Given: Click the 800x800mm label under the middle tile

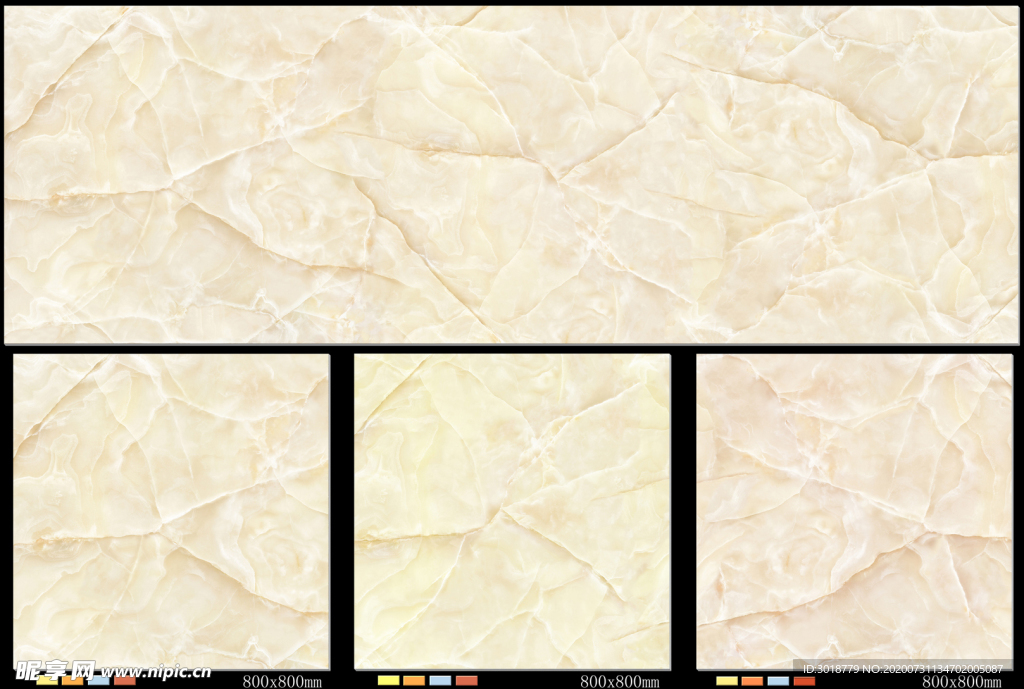Looking at the screenshot, I should (x=620, y=681).
